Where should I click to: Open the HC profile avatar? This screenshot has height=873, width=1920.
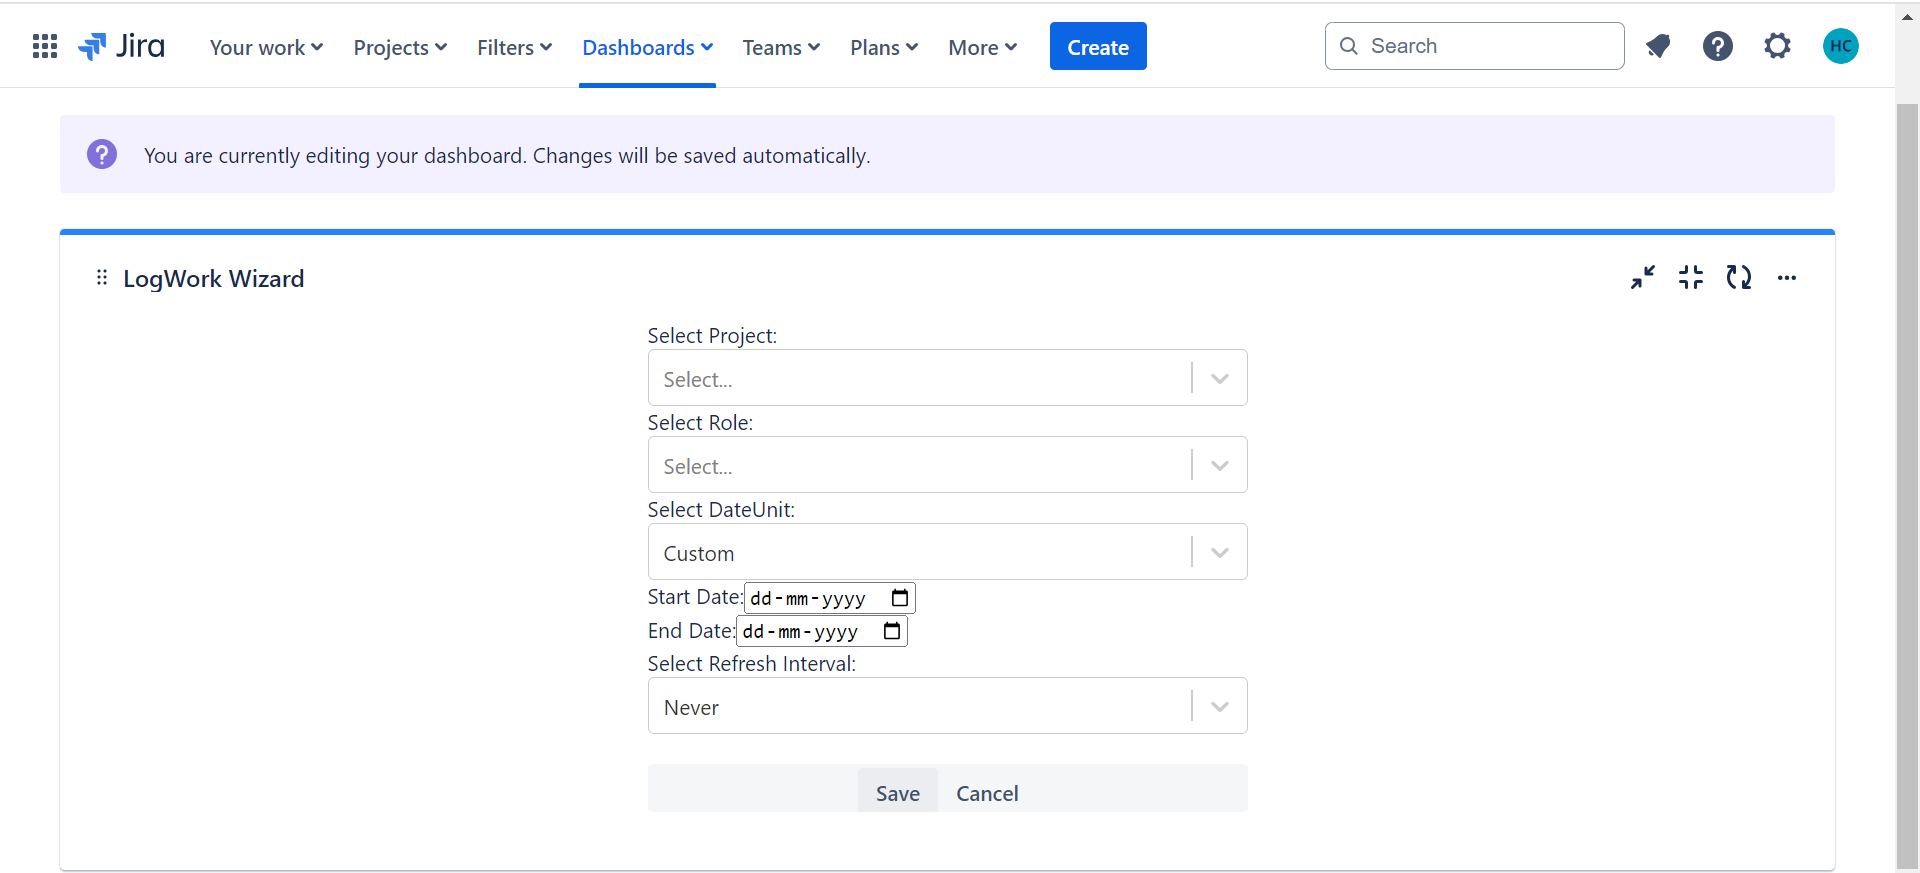click(x=1840, y=46)
